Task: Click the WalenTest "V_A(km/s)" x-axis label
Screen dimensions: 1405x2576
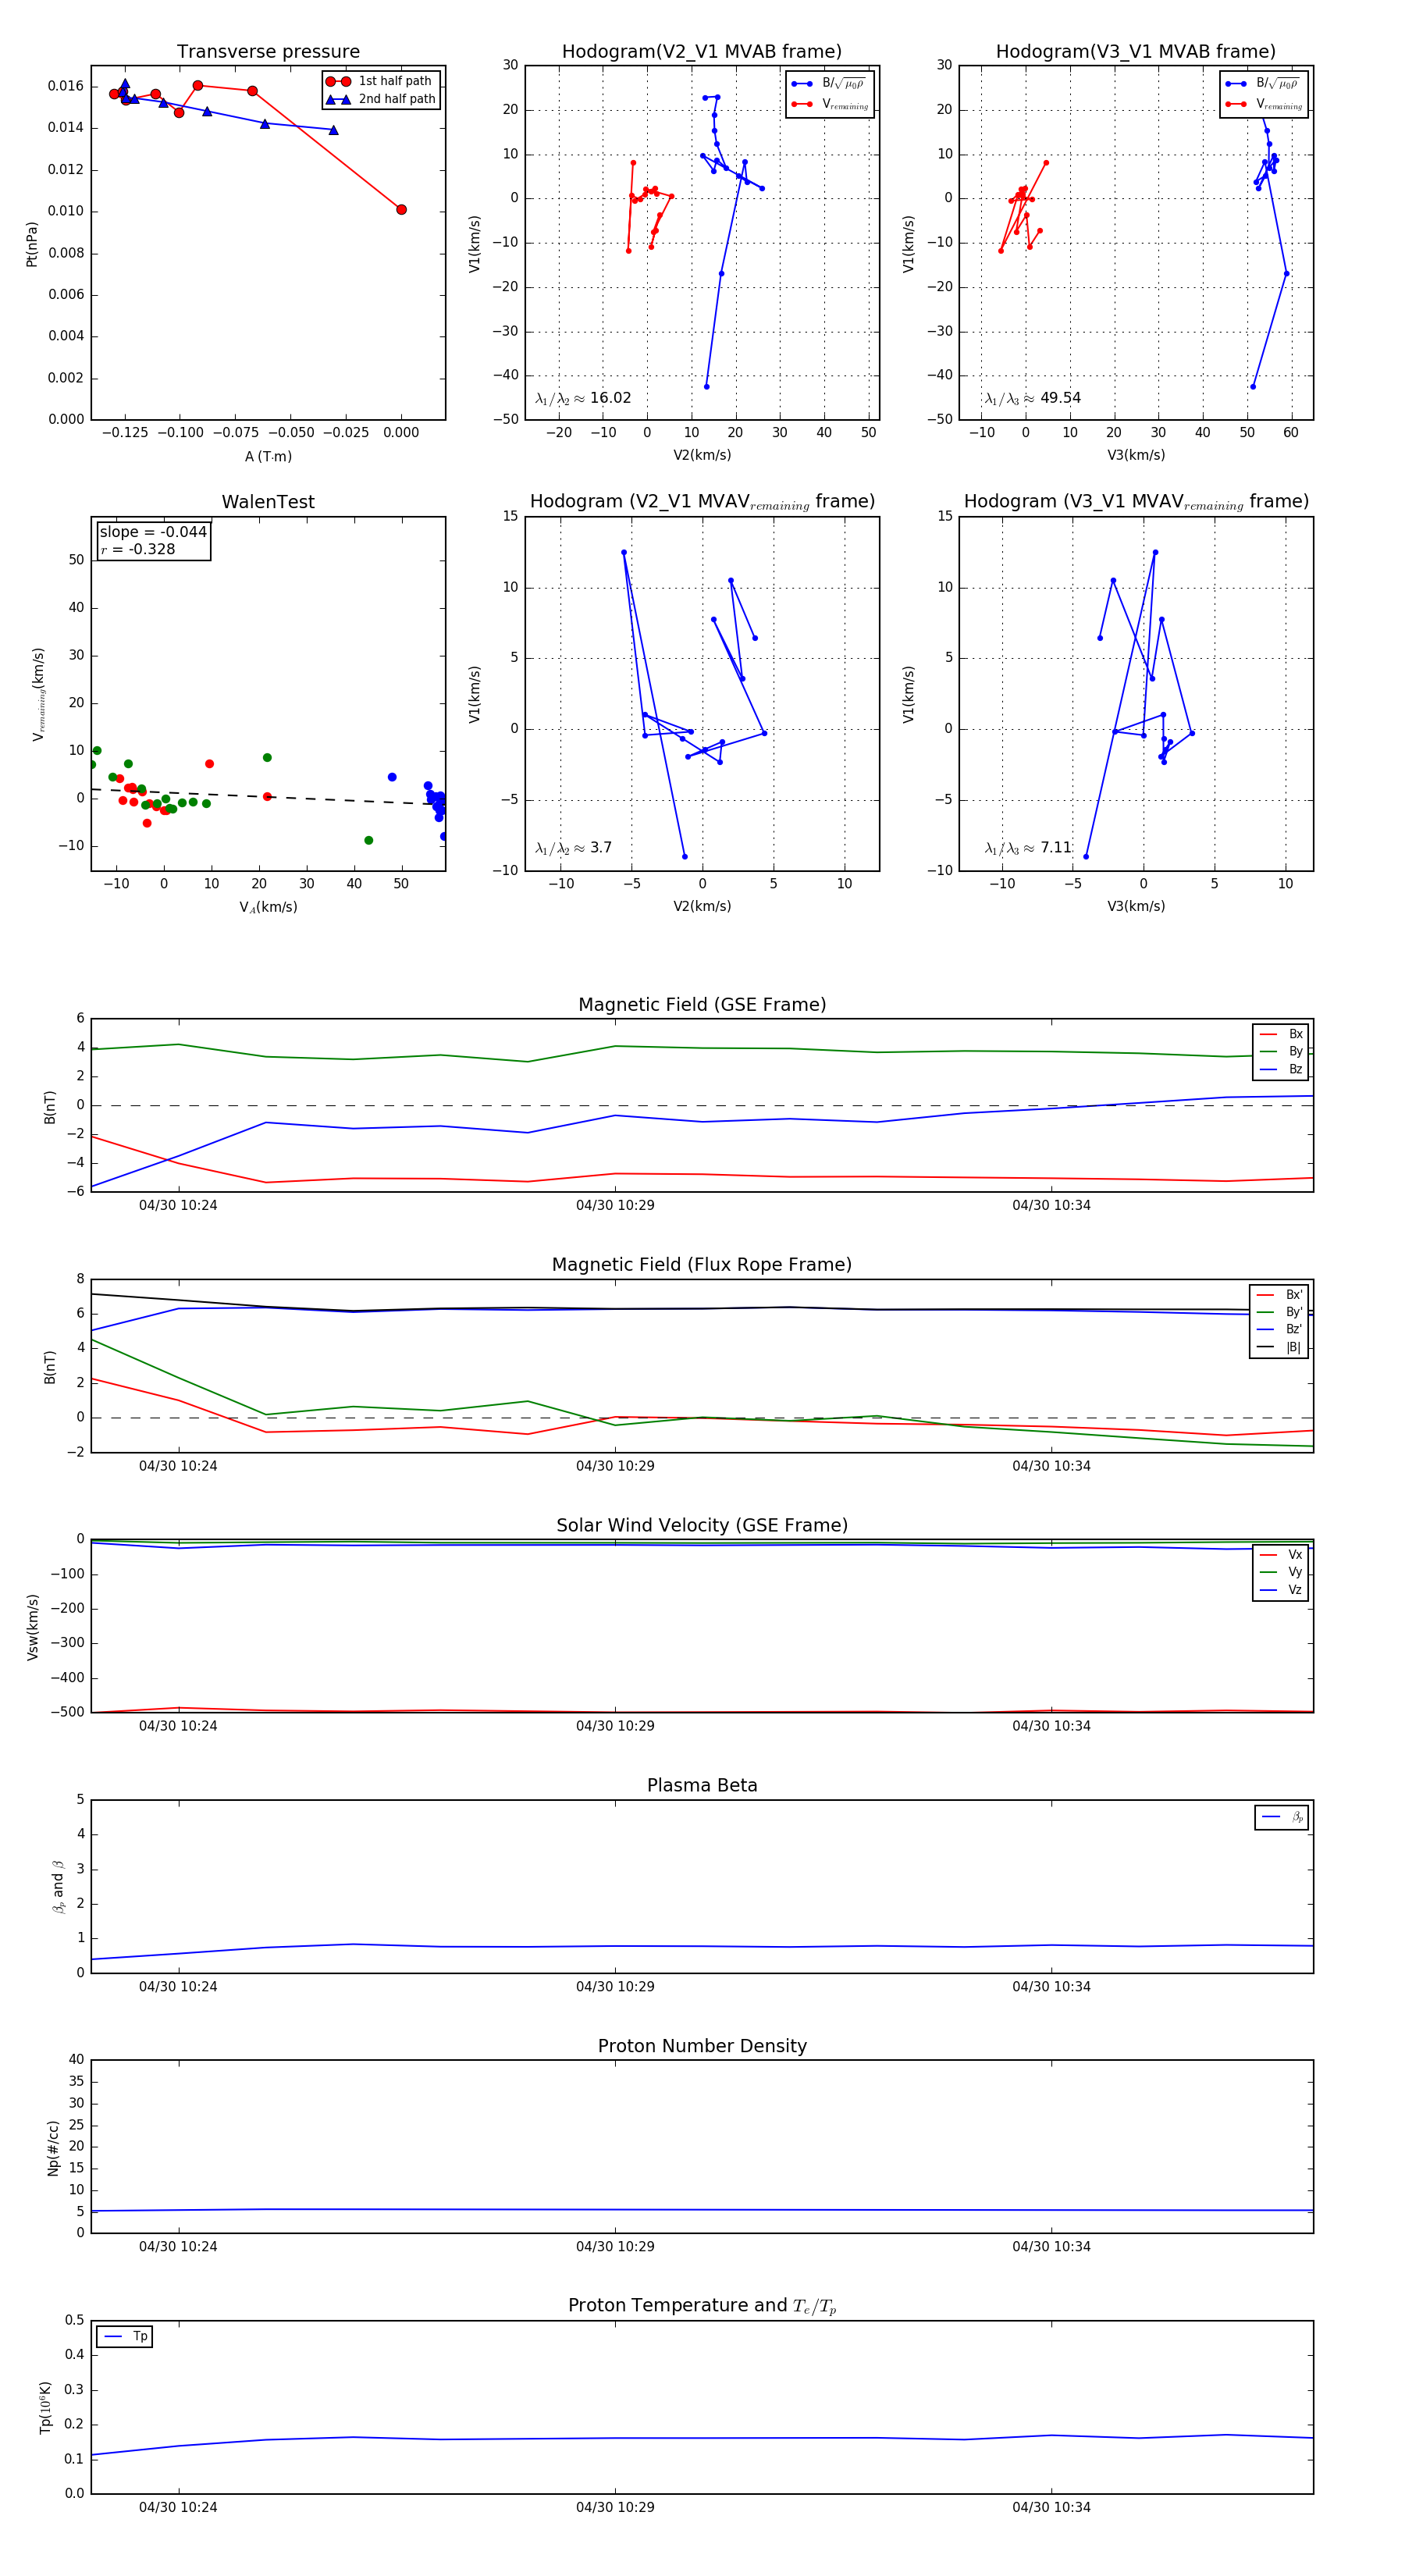Action: point(268,907)
